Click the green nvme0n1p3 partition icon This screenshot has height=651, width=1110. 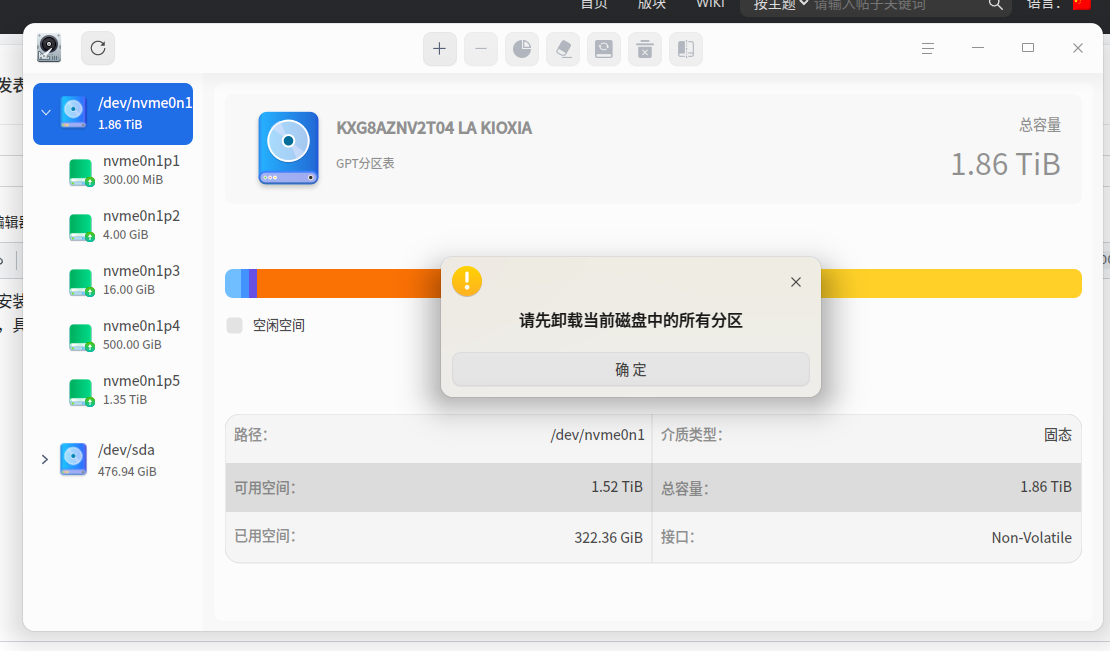[81, 282]
